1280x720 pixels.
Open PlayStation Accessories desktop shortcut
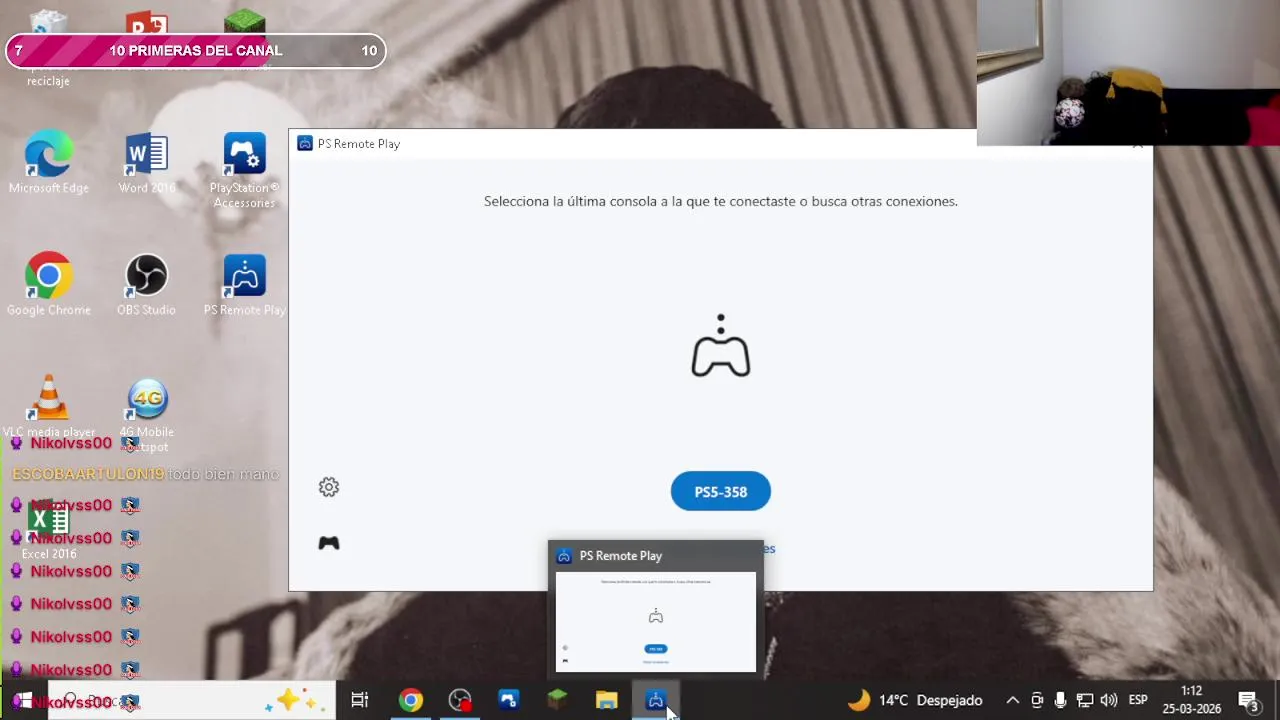click(x=244, y=171)
